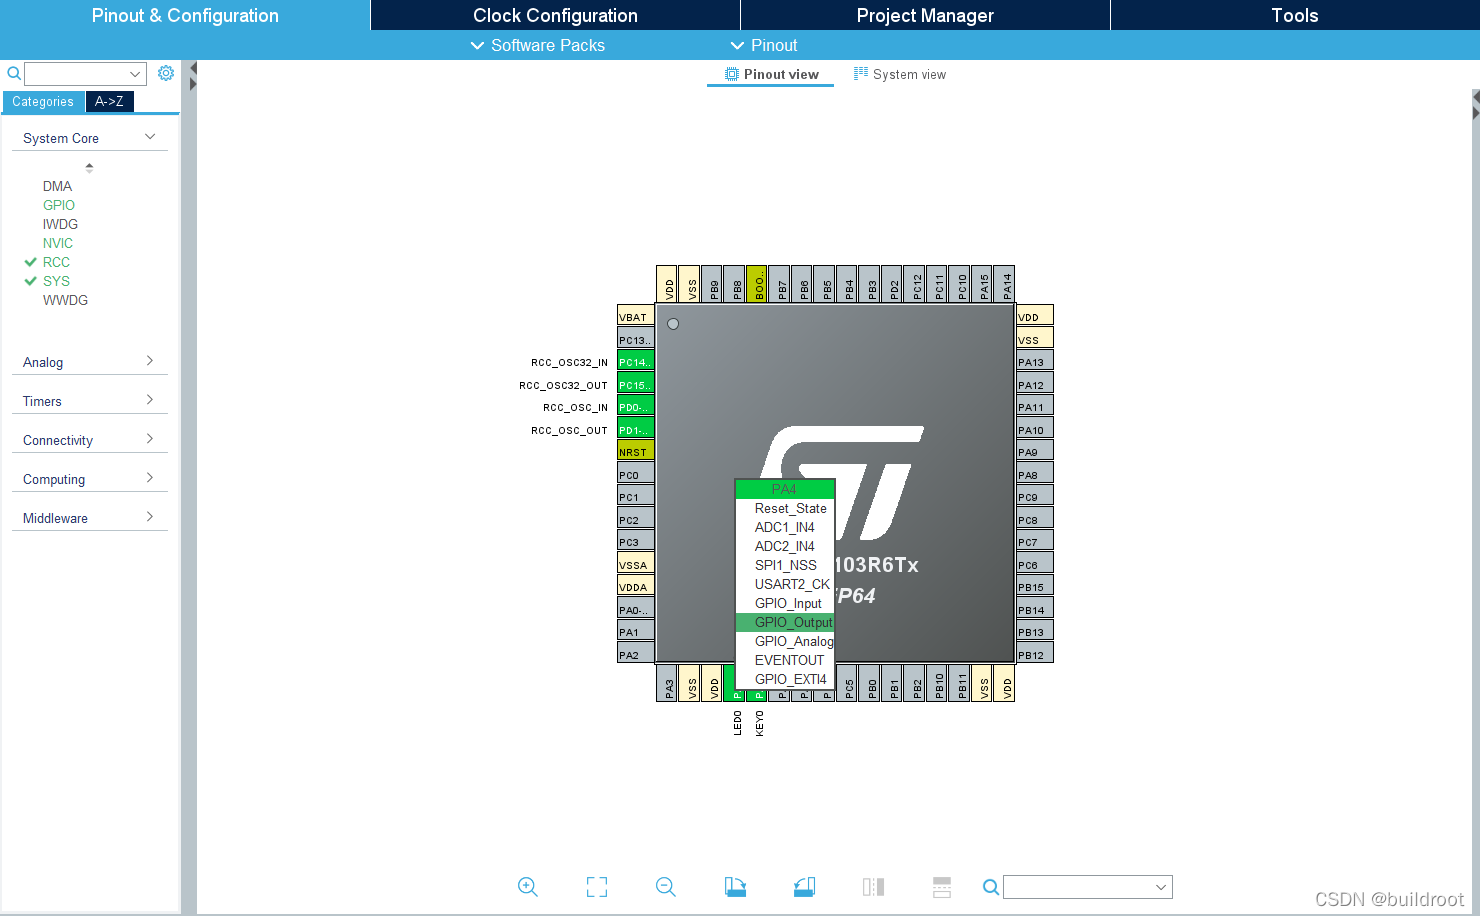Collapse the System Core category
1480x916 pixels.
[x=150, y=137]
